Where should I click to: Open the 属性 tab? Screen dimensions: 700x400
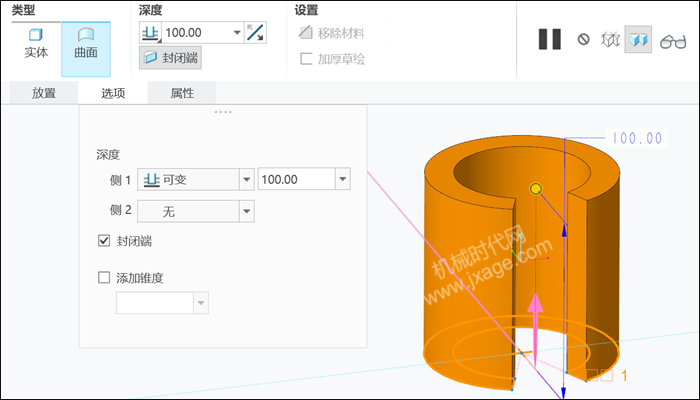[x=182, y=93]
